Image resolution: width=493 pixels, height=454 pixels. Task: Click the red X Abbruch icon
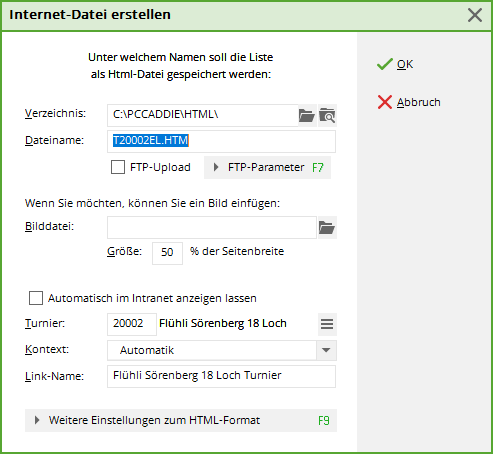[x=385, y=102]
